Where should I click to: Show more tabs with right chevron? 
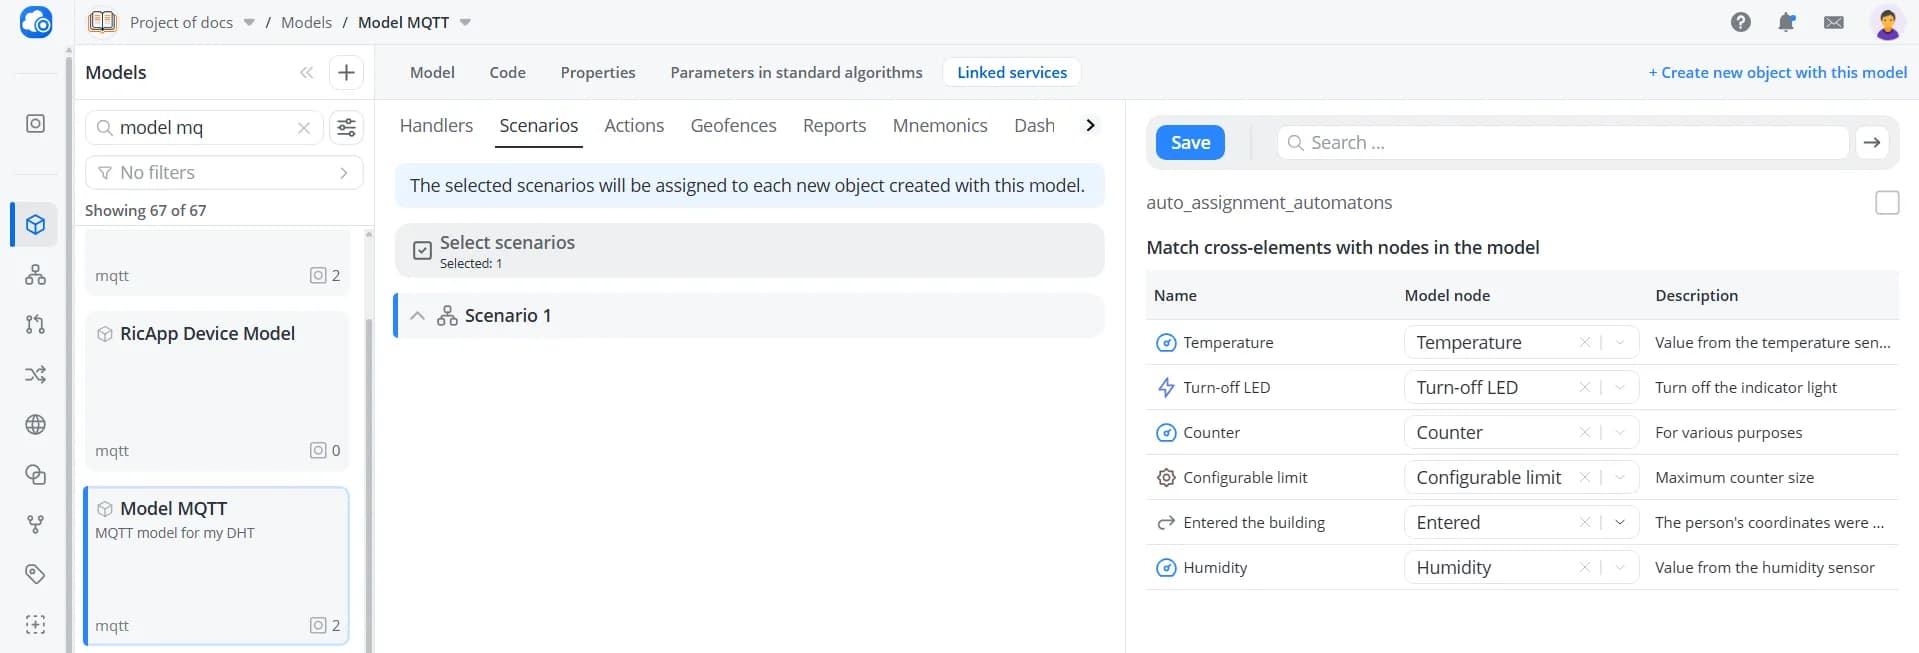click(x=1090, y=126)
